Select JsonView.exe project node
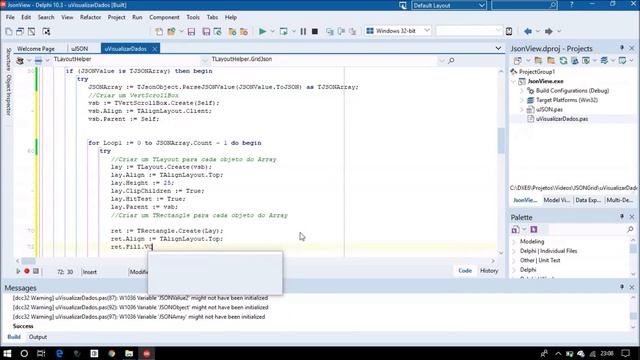Viewport: 640px width, 360px height. [545, 81]
